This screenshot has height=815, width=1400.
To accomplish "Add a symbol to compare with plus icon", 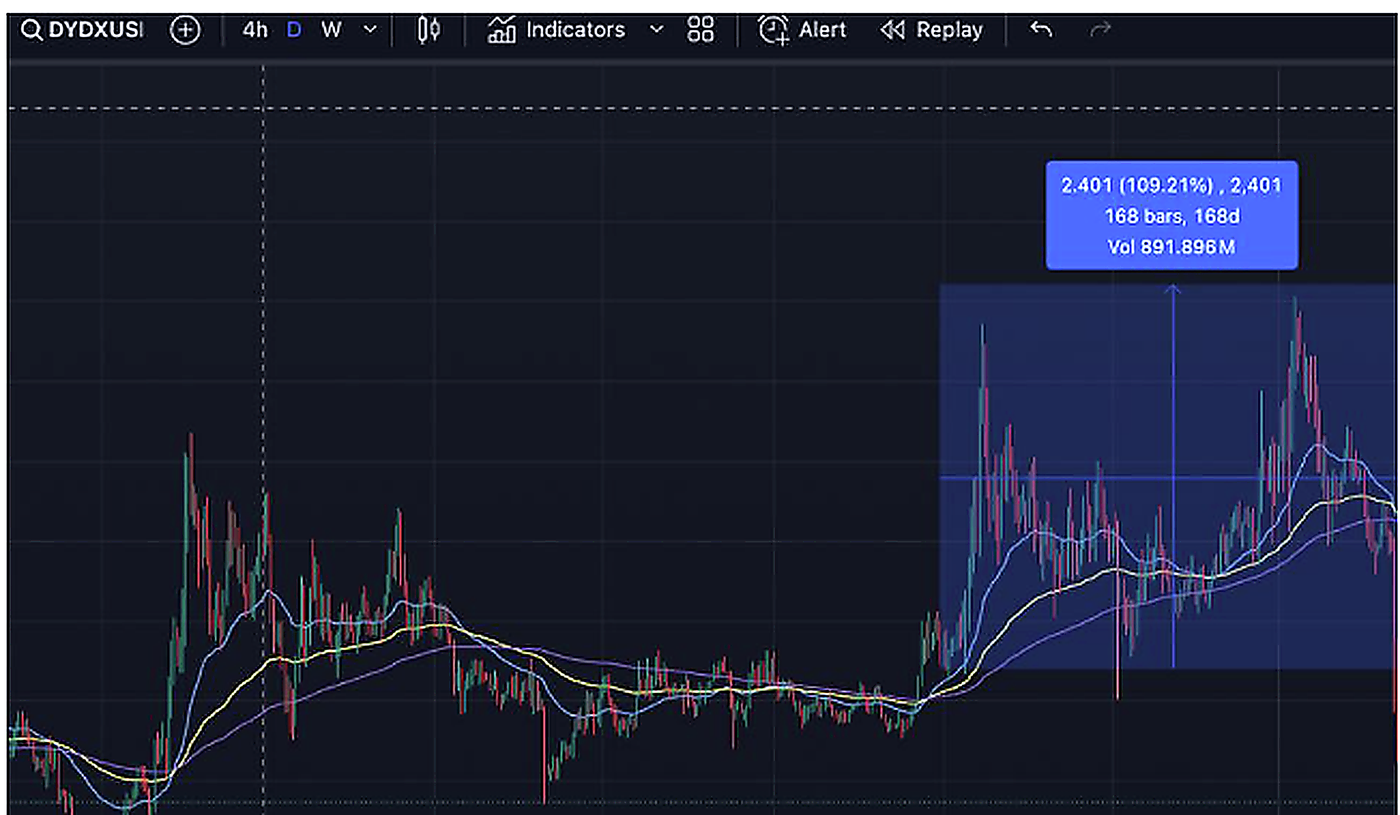I will 185,30.
